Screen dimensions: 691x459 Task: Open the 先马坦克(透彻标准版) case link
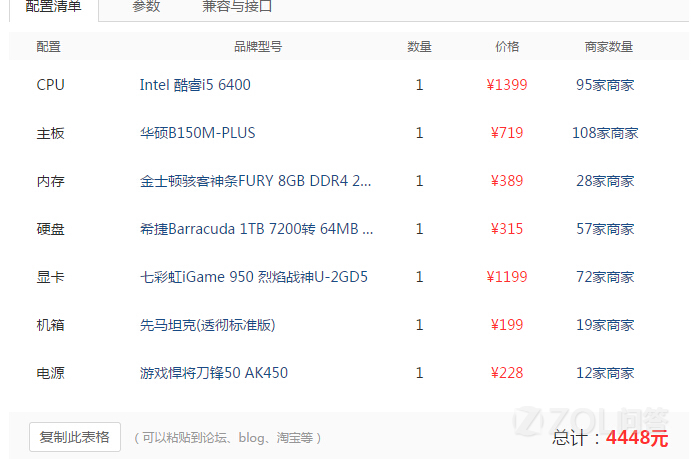coord(208,325)
